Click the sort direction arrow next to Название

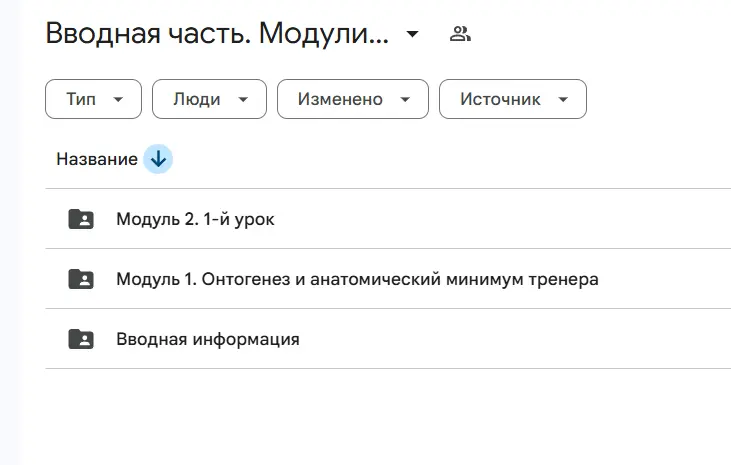pos(158,159)
